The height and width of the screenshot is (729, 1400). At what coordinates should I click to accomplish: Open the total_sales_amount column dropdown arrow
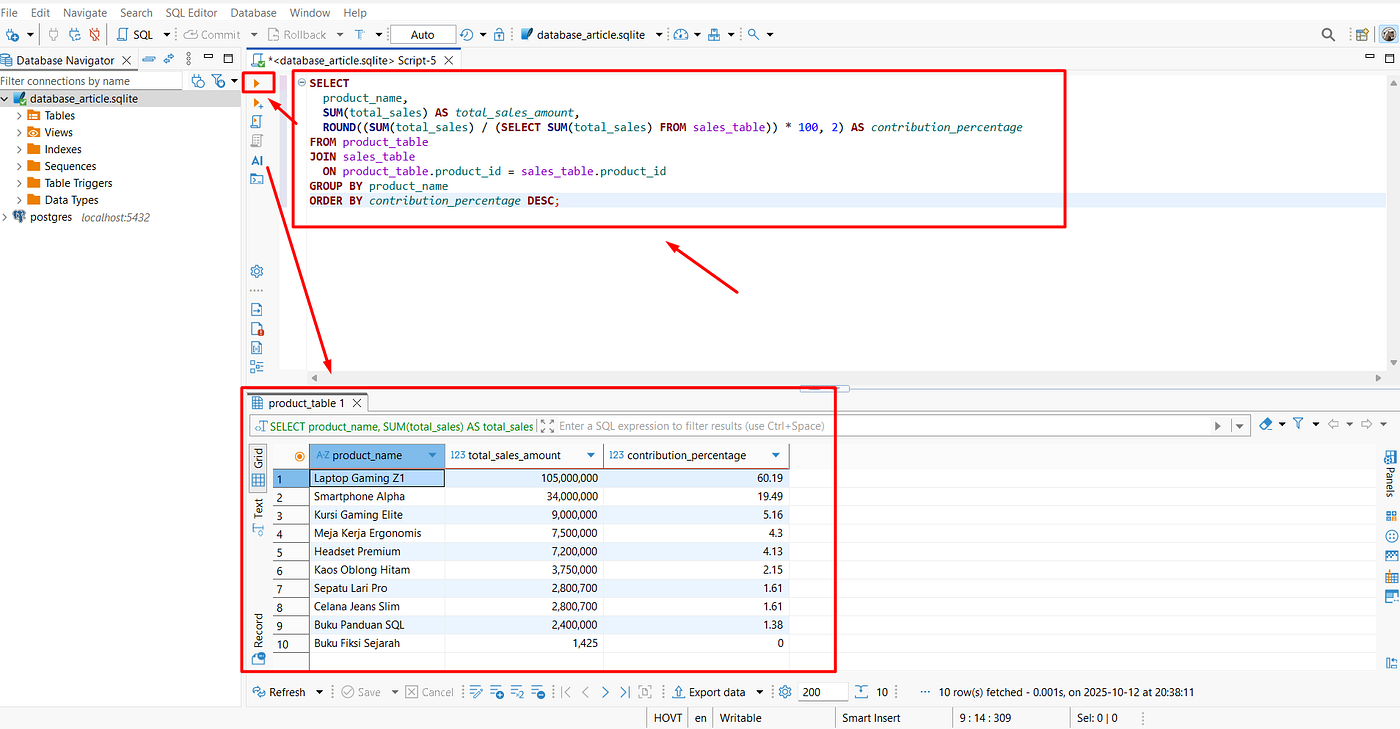tap(593, 455)
